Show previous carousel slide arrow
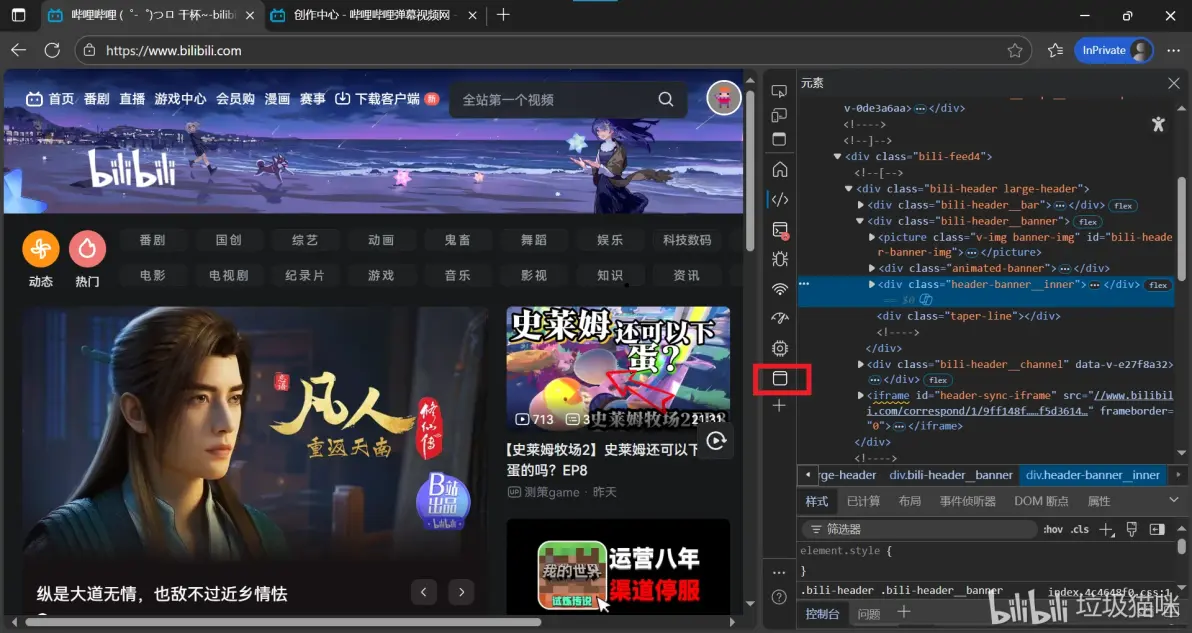This screenshot has width=1192, height=633. click(423, 592)
